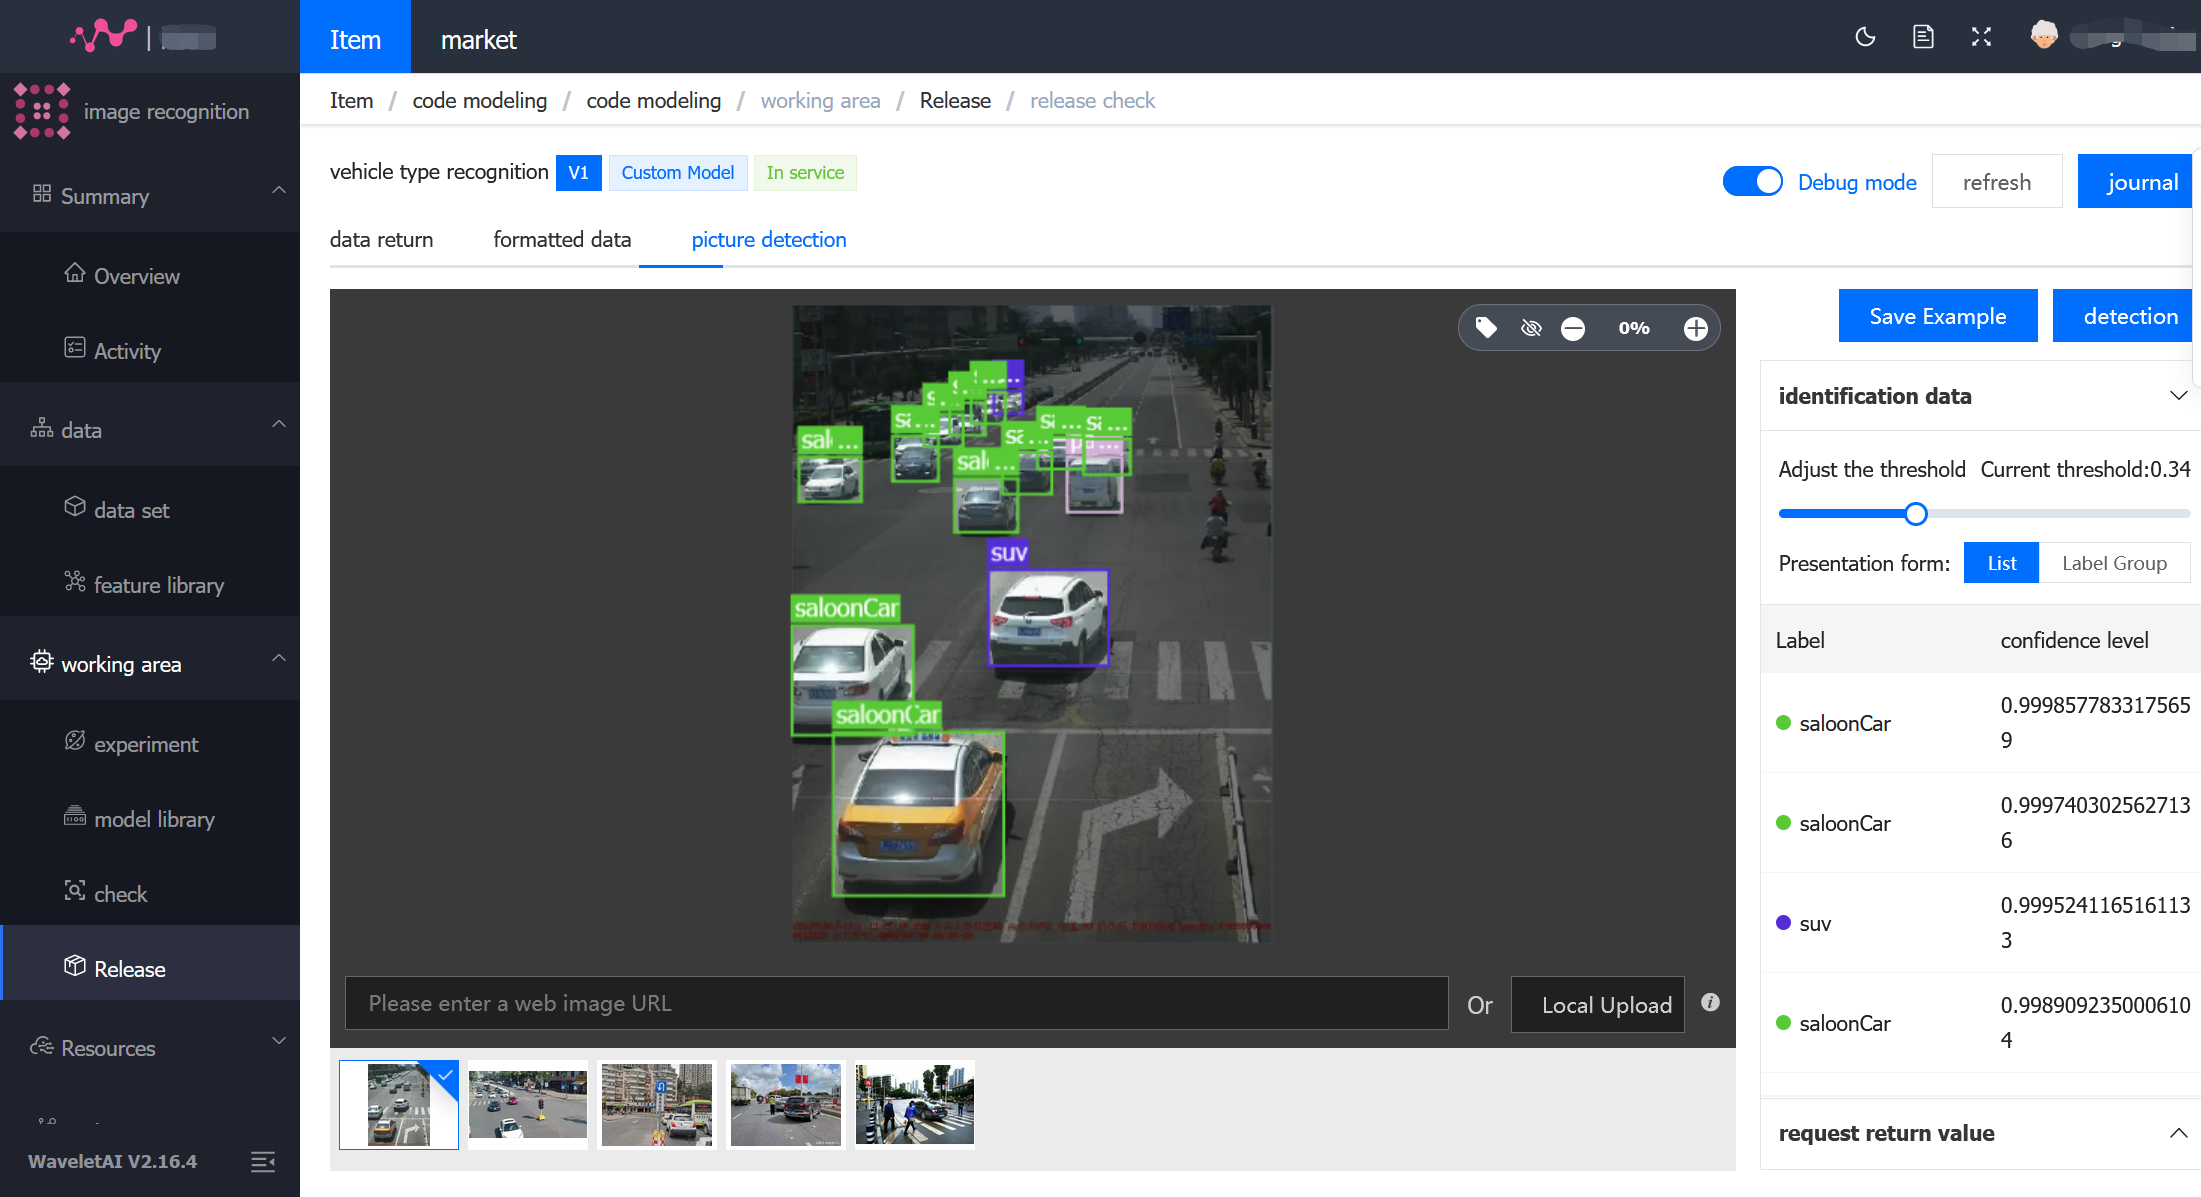The image size is (2201, 1197).
Task: Switch presentation form to Label Group
Action: pyautogui.click(x=2114, y=562)
